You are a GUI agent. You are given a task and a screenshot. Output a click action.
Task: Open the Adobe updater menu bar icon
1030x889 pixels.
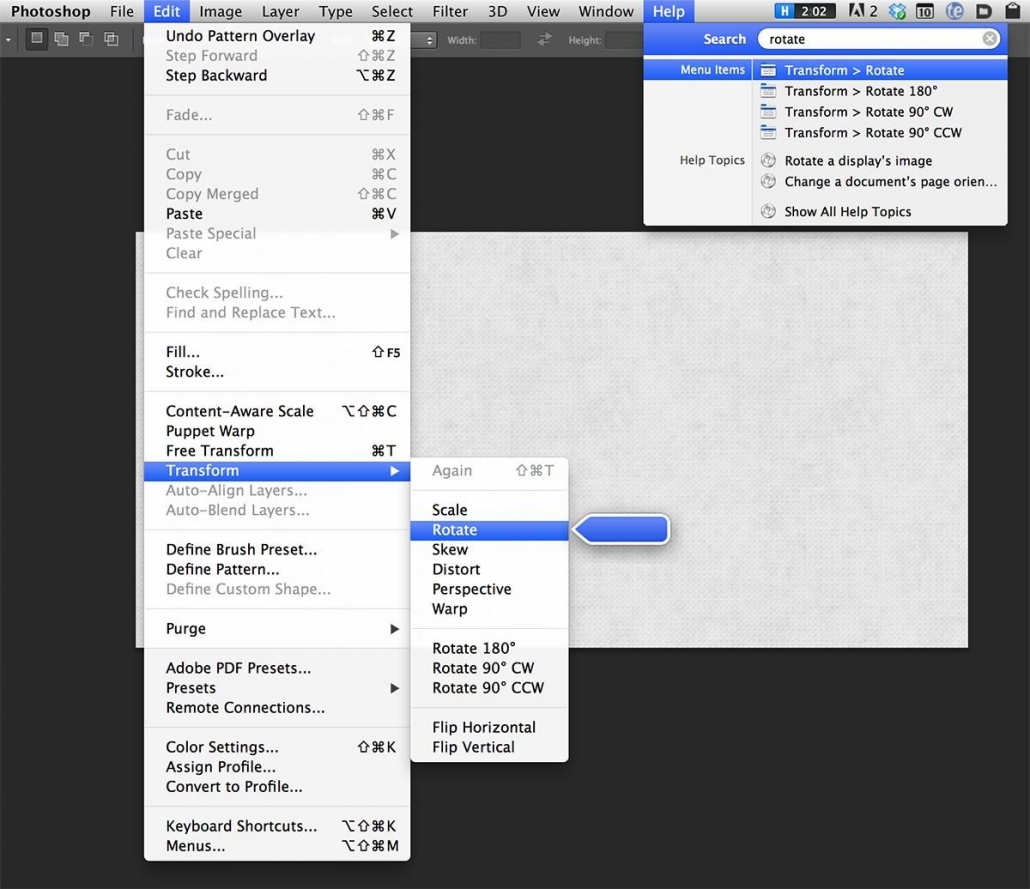pos(862,11)
